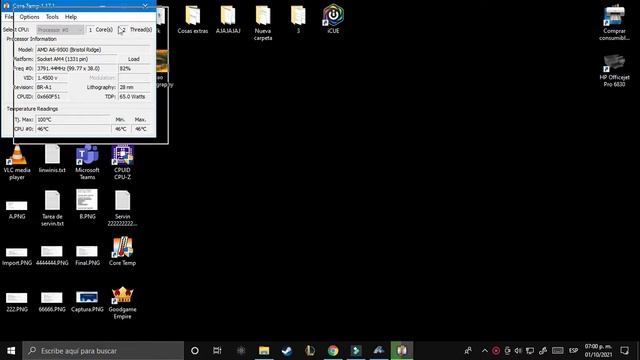Image resolution: width=640 pixels, height=360 pixels.
Task: Click the Freq #0 value 3791.44MHz
Action: 76,69
